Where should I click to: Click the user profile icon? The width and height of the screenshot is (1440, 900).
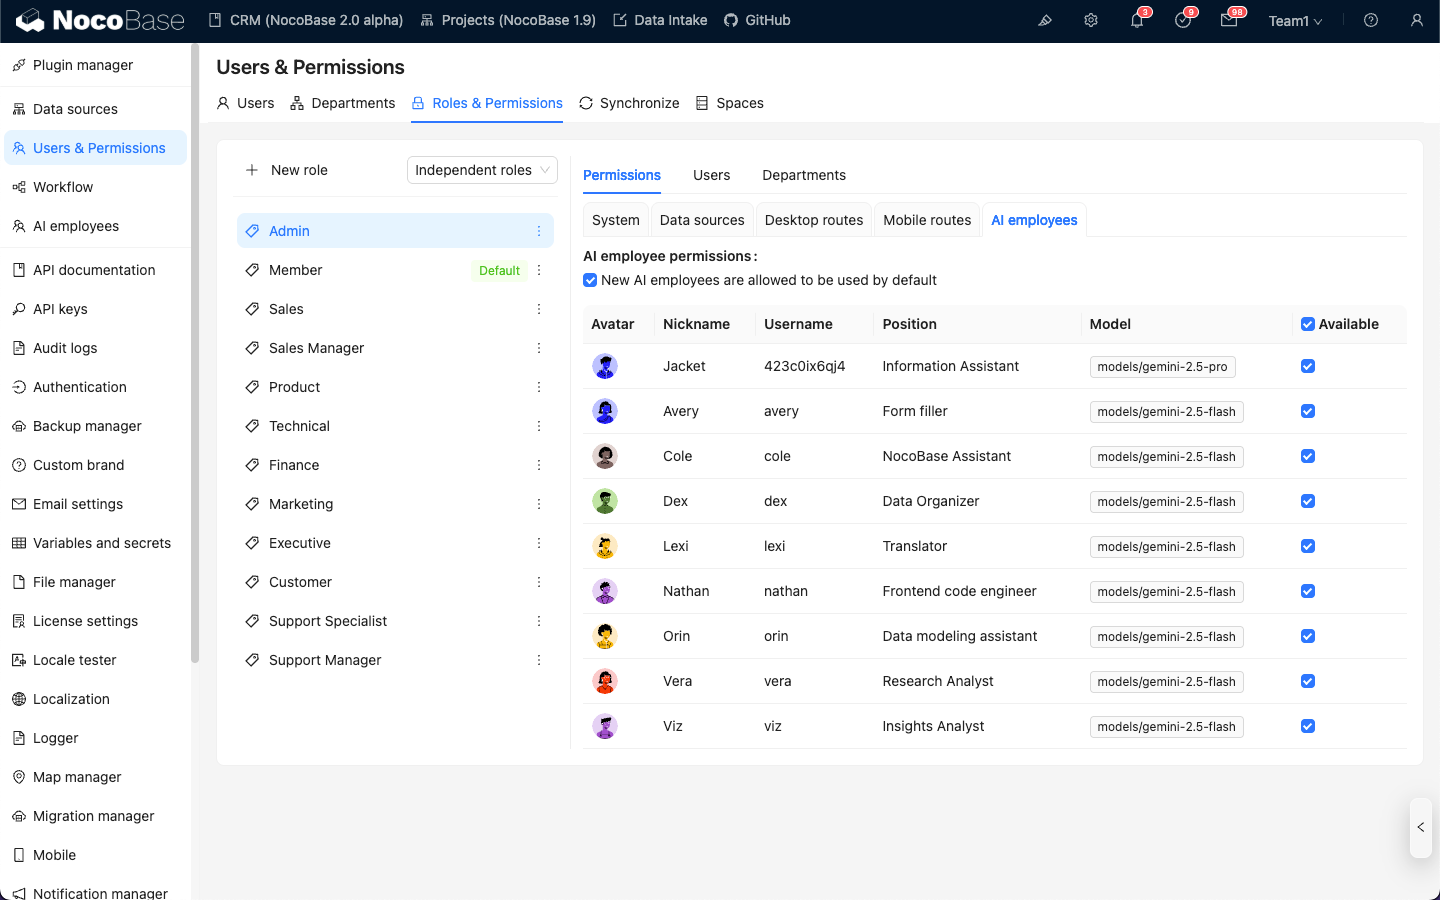click(1417, 21)
